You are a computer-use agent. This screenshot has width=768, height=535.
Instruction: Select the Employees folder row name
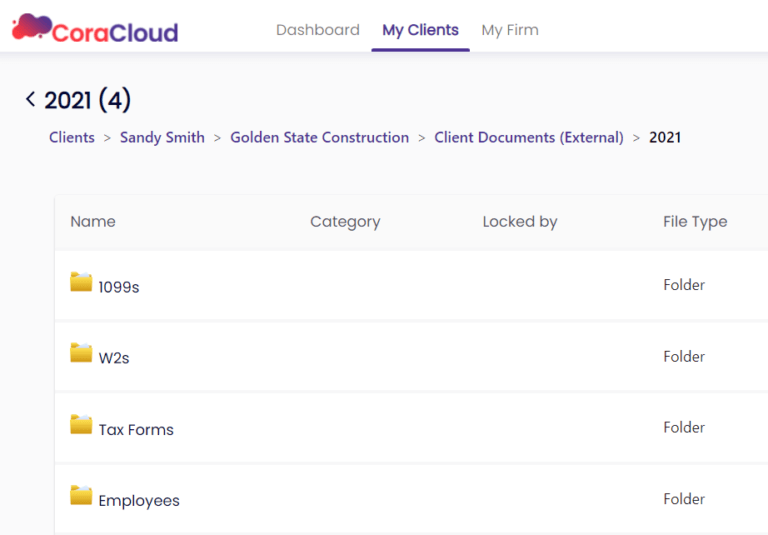click(x=139, y=501)
